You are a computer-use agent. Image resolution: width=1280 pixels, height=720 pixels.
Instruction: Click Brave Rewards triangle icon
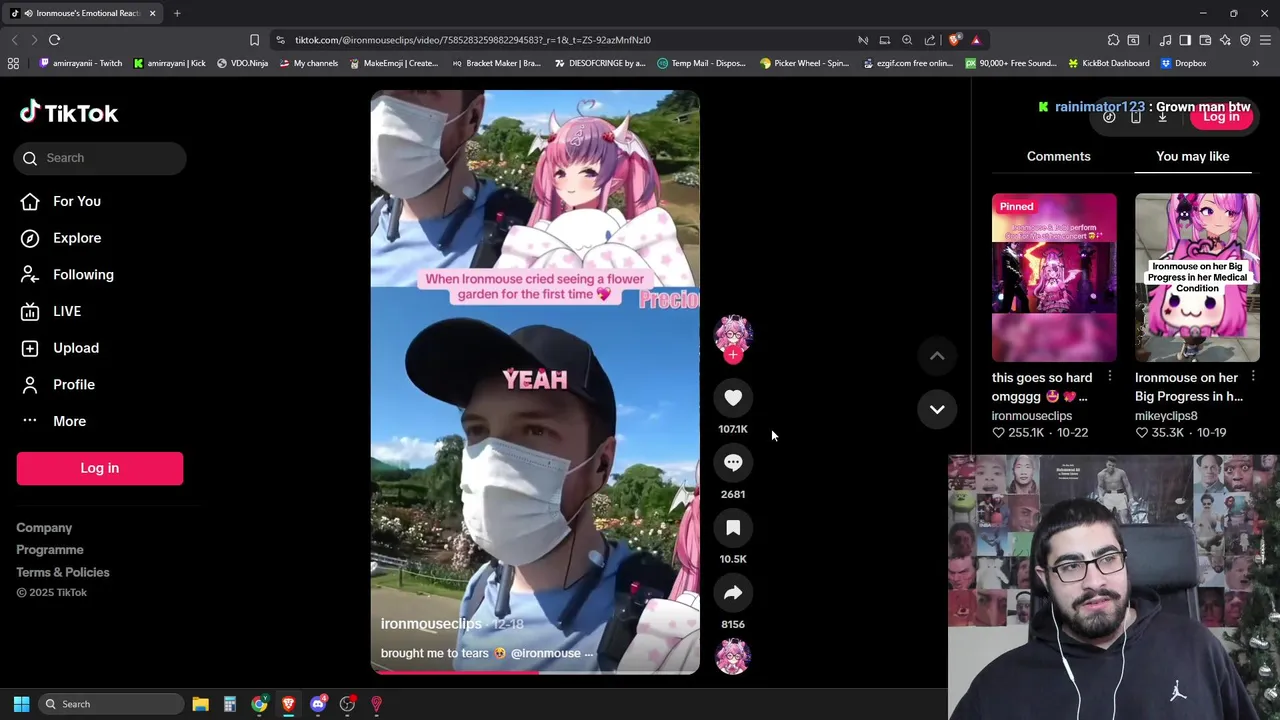tap(976, 40)
